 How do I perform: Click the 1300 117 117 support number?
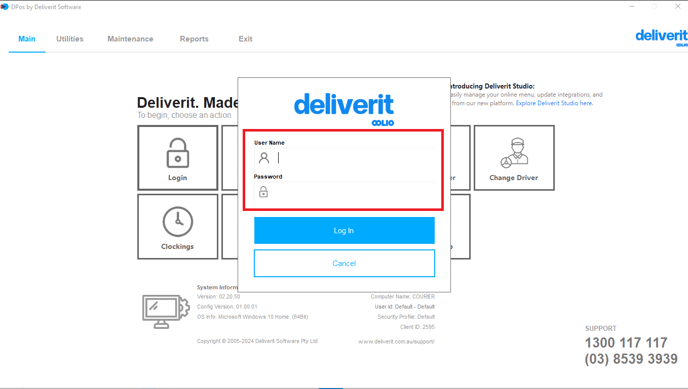(x=626, y=343)
